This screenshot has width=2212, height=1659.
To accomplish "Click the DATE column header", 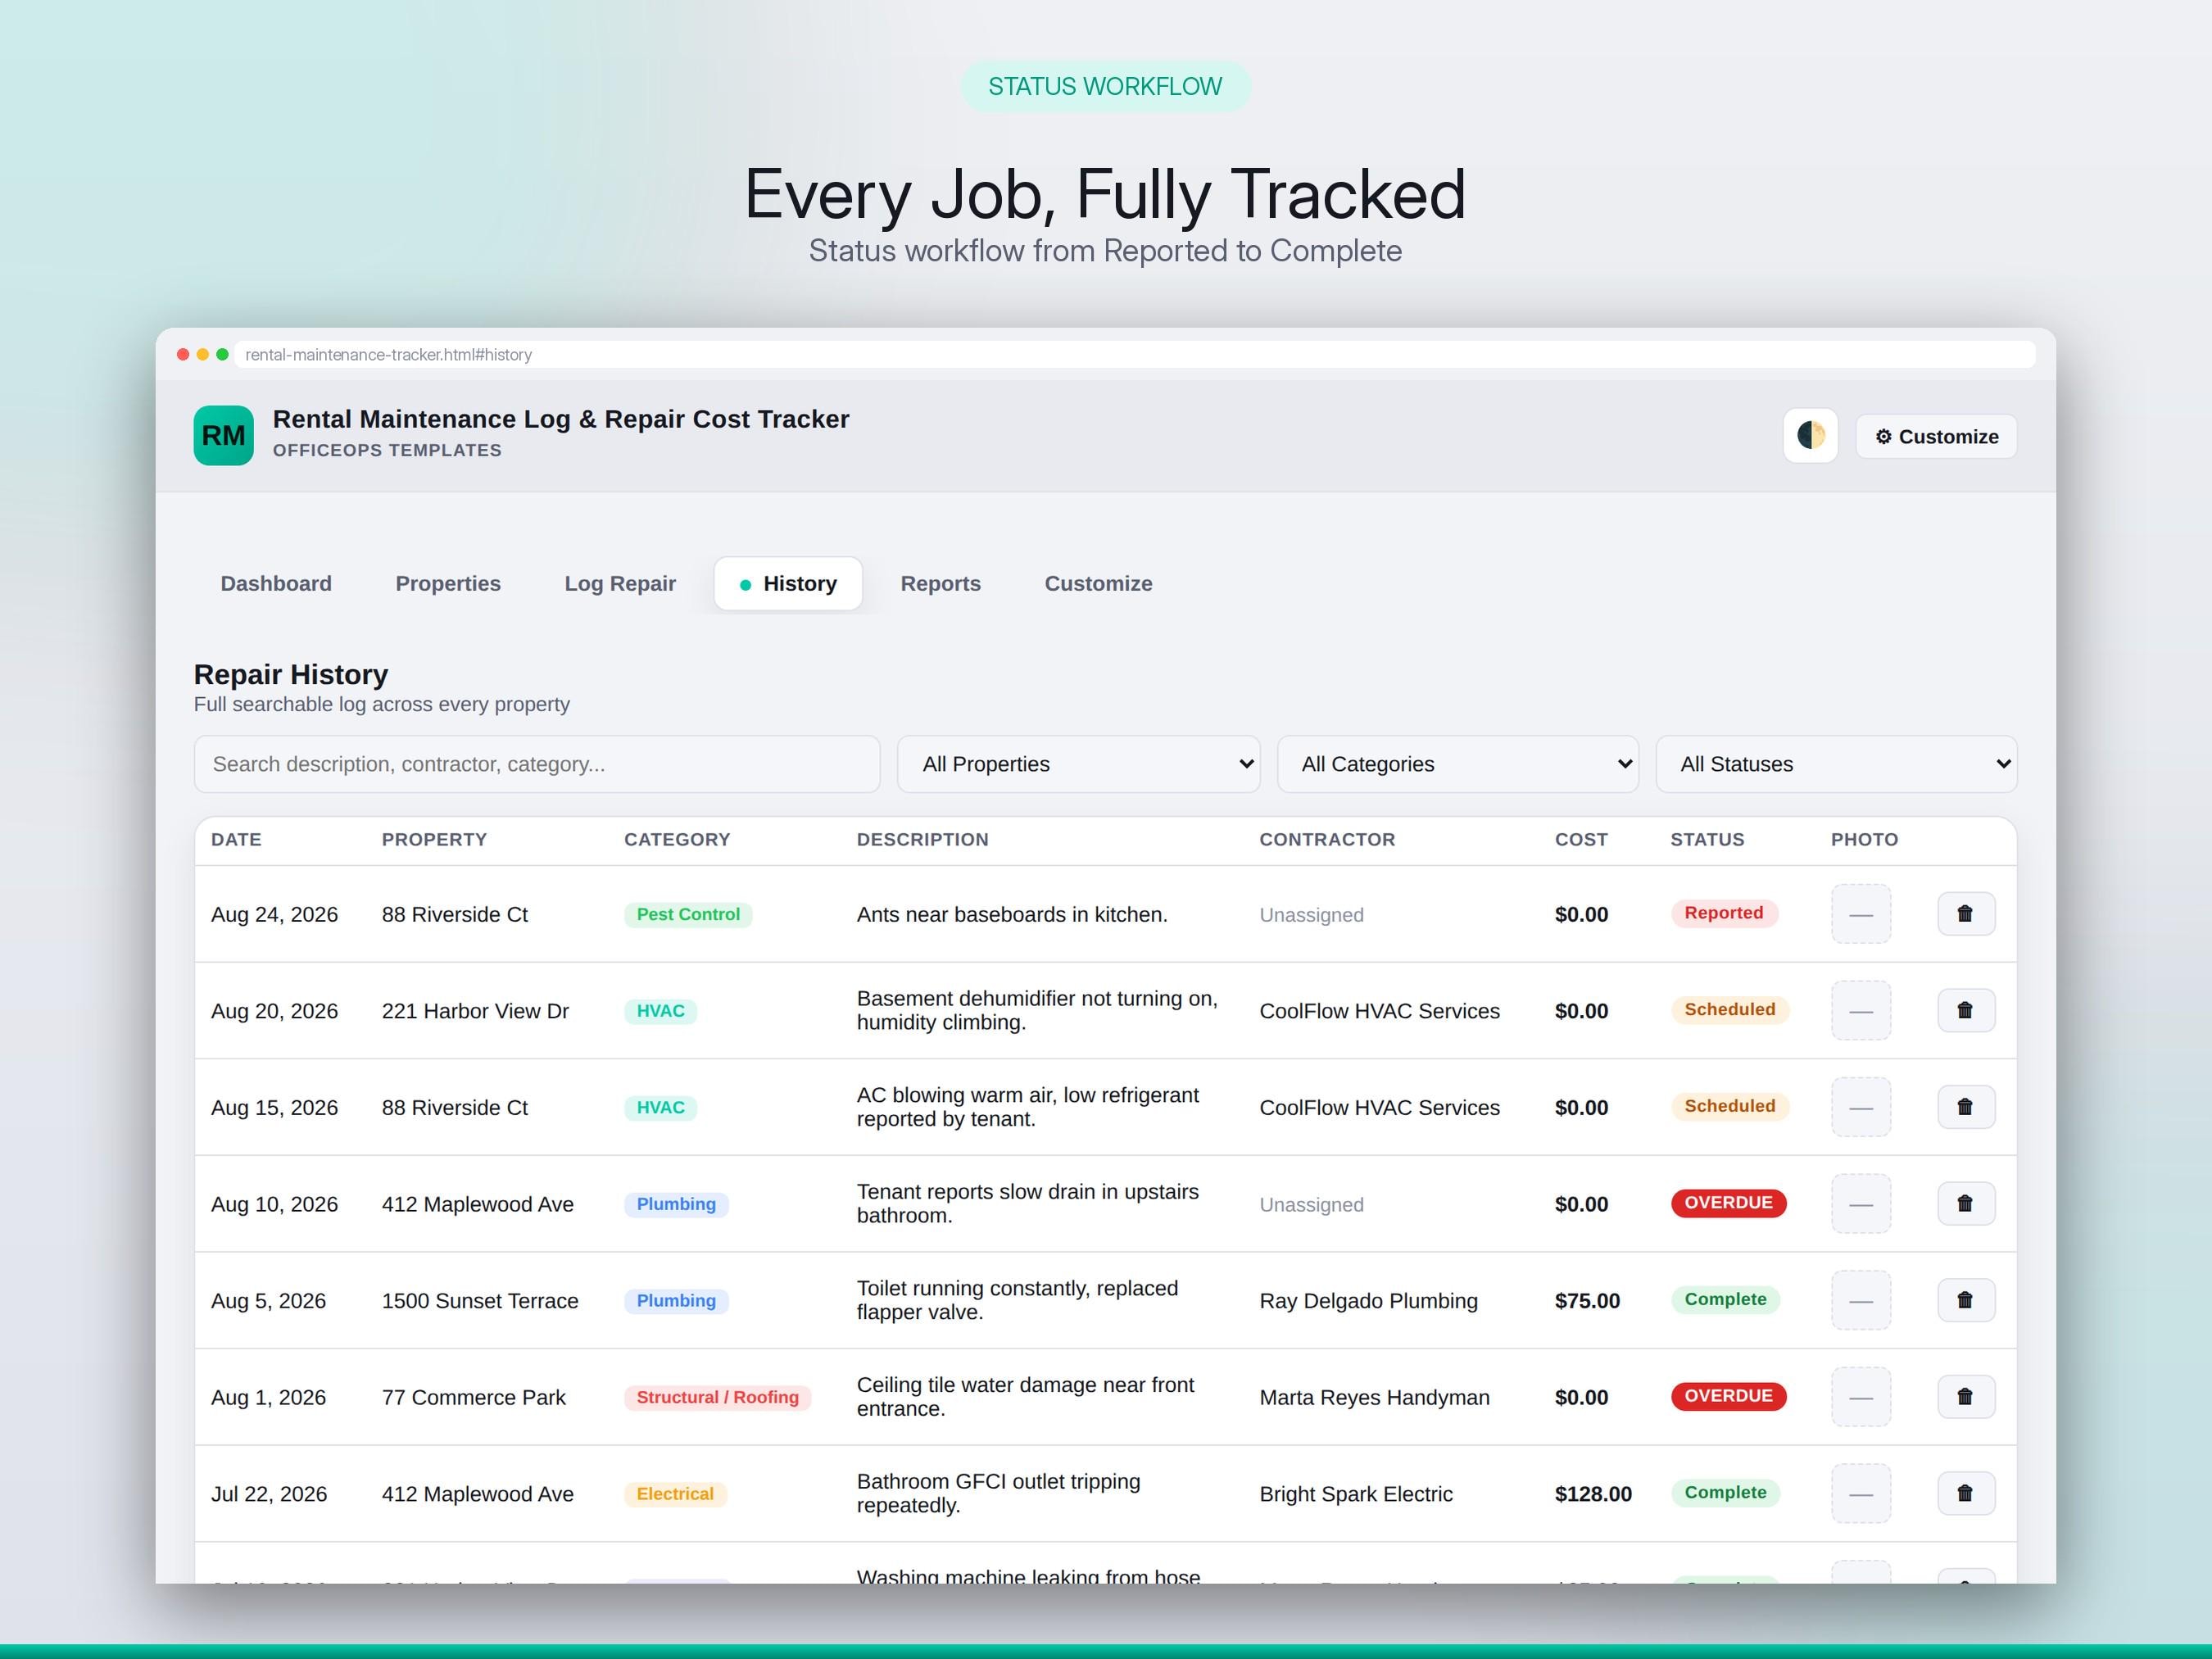I will (236, 840).
